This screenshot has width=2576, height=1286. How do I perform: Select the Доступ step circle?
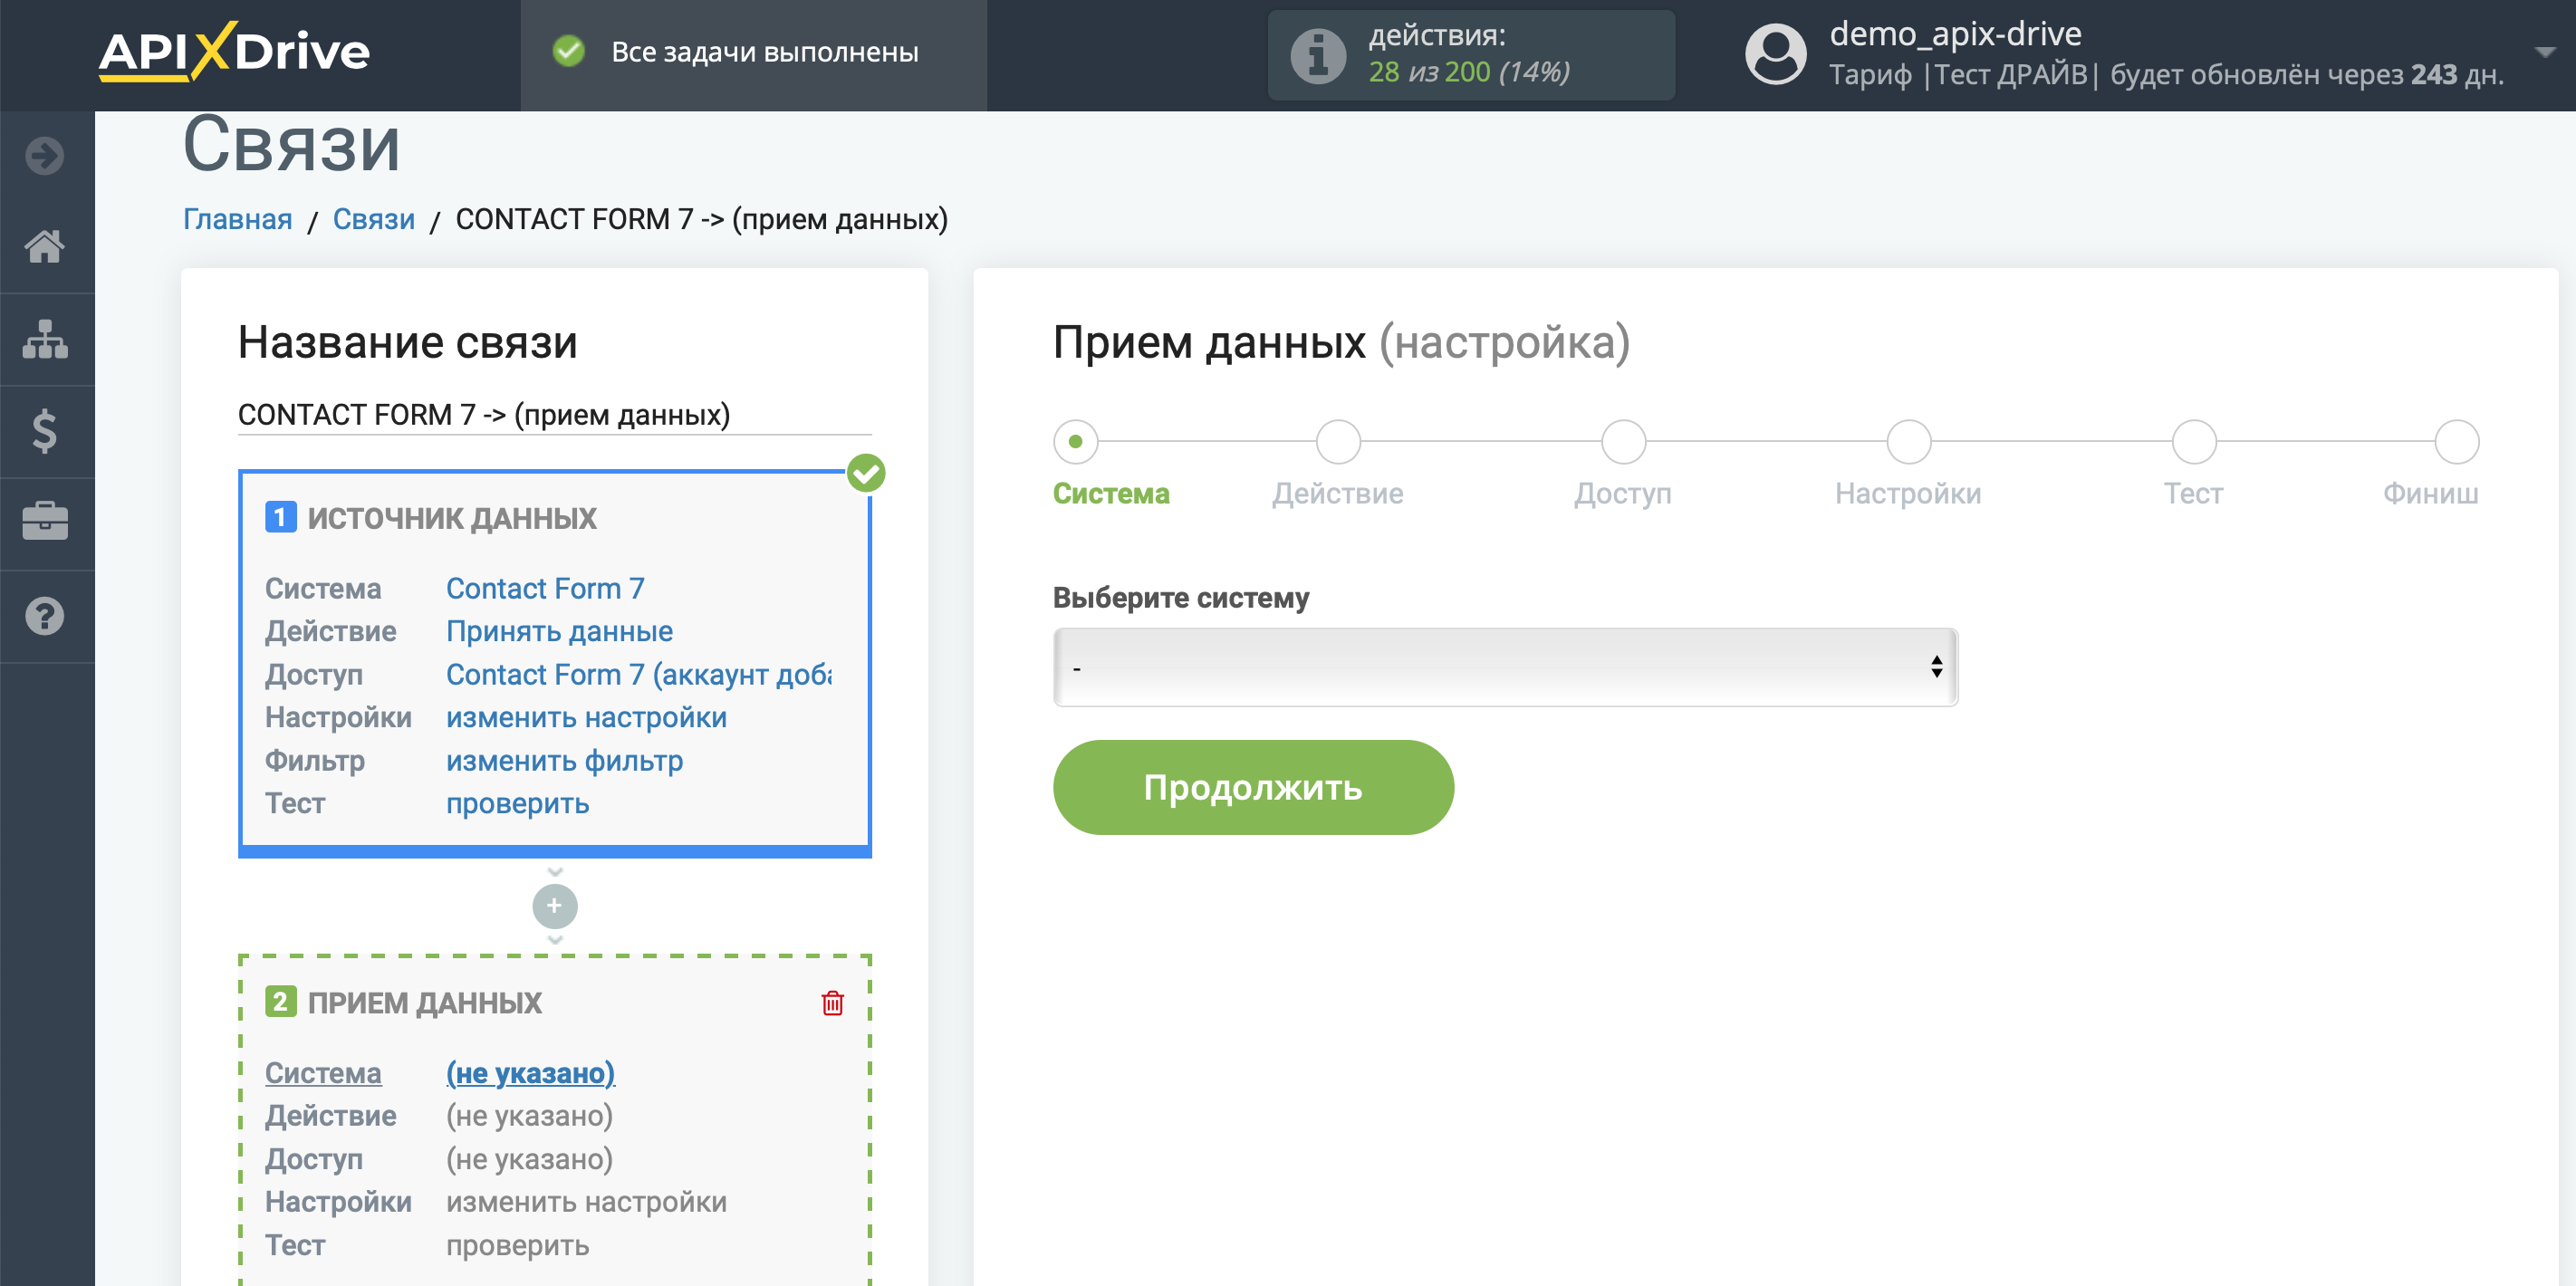[1623, 441]
